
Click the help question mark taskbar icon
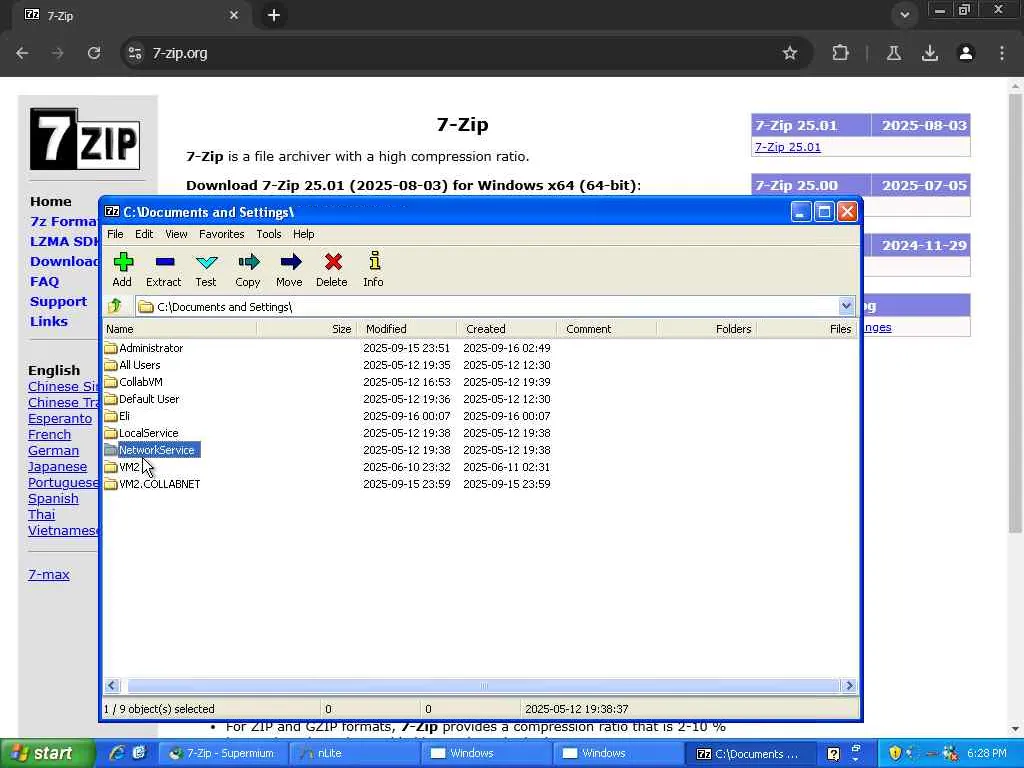[833, 754]
